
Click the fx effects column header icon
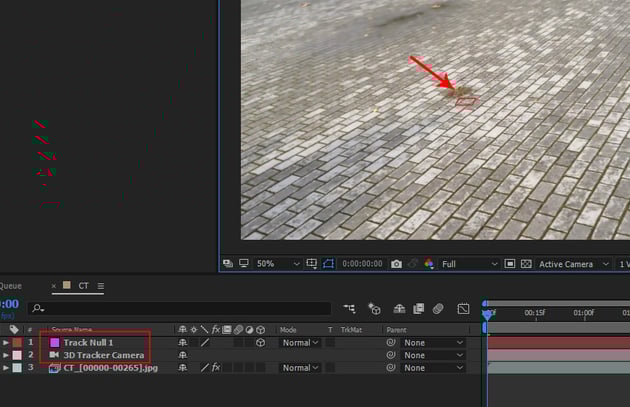tap(216, 329)
